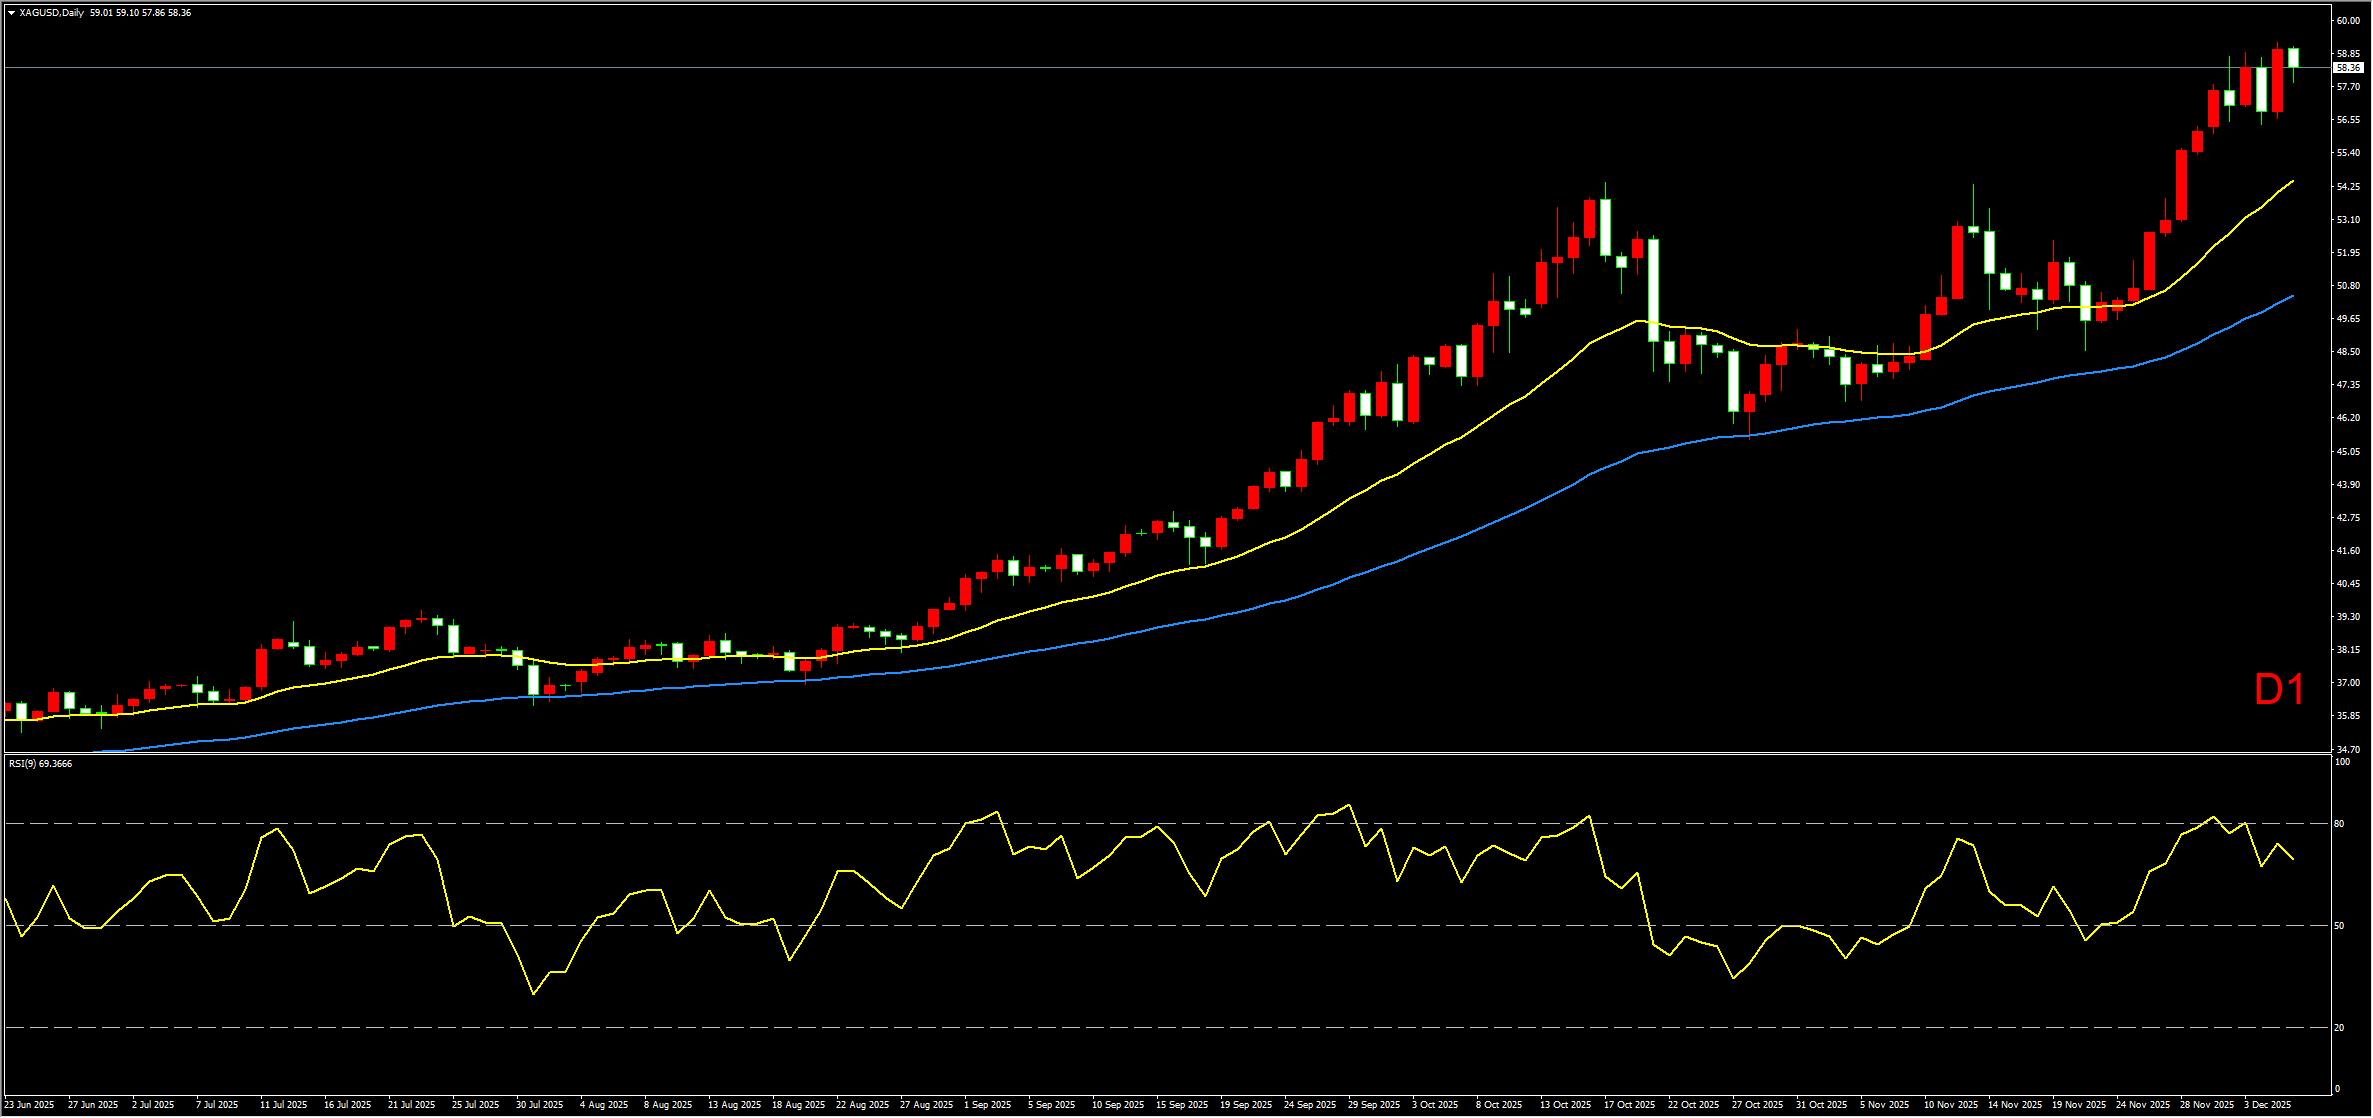Click the RSI 50 level label
This screenshot has height=1118, width=2373.
2339,926
